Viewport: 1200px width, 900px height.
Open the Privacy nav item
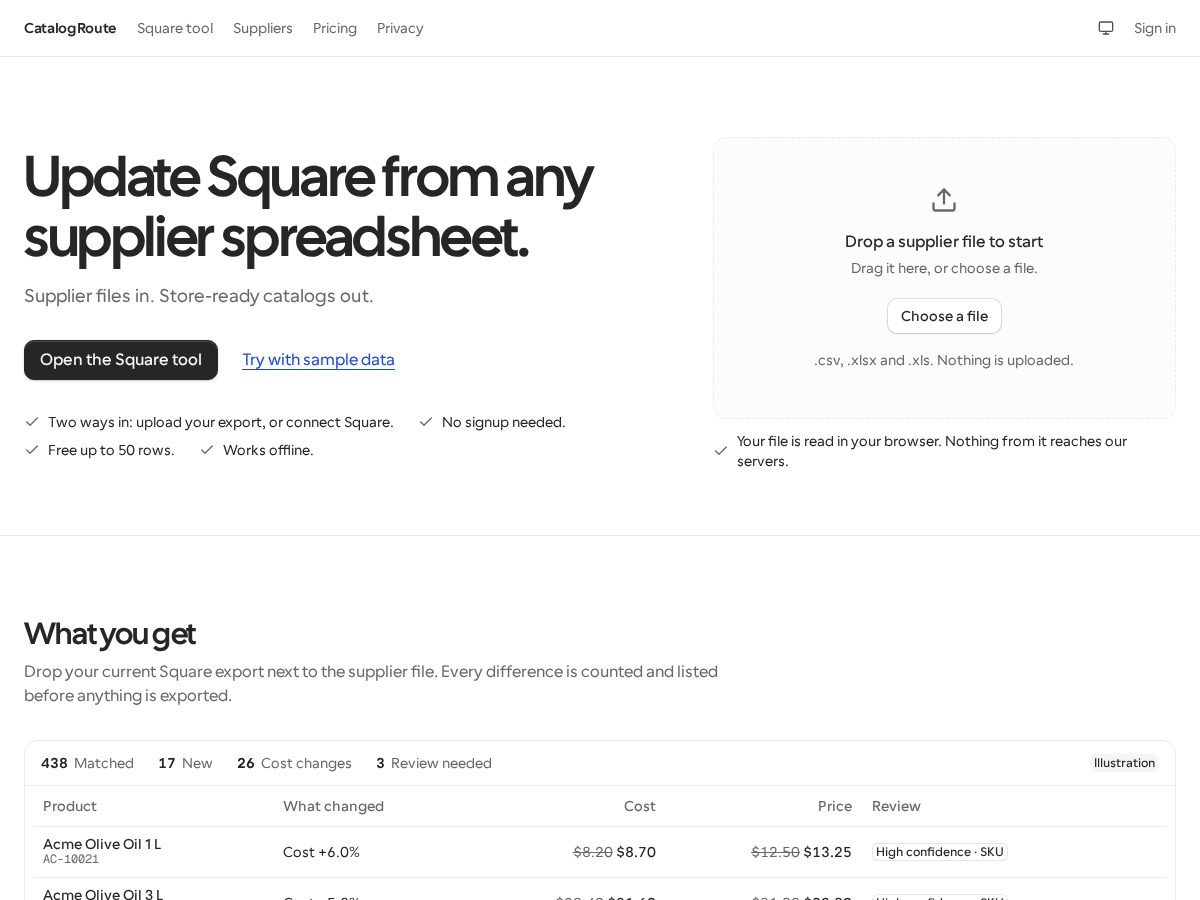coord(400,28)
